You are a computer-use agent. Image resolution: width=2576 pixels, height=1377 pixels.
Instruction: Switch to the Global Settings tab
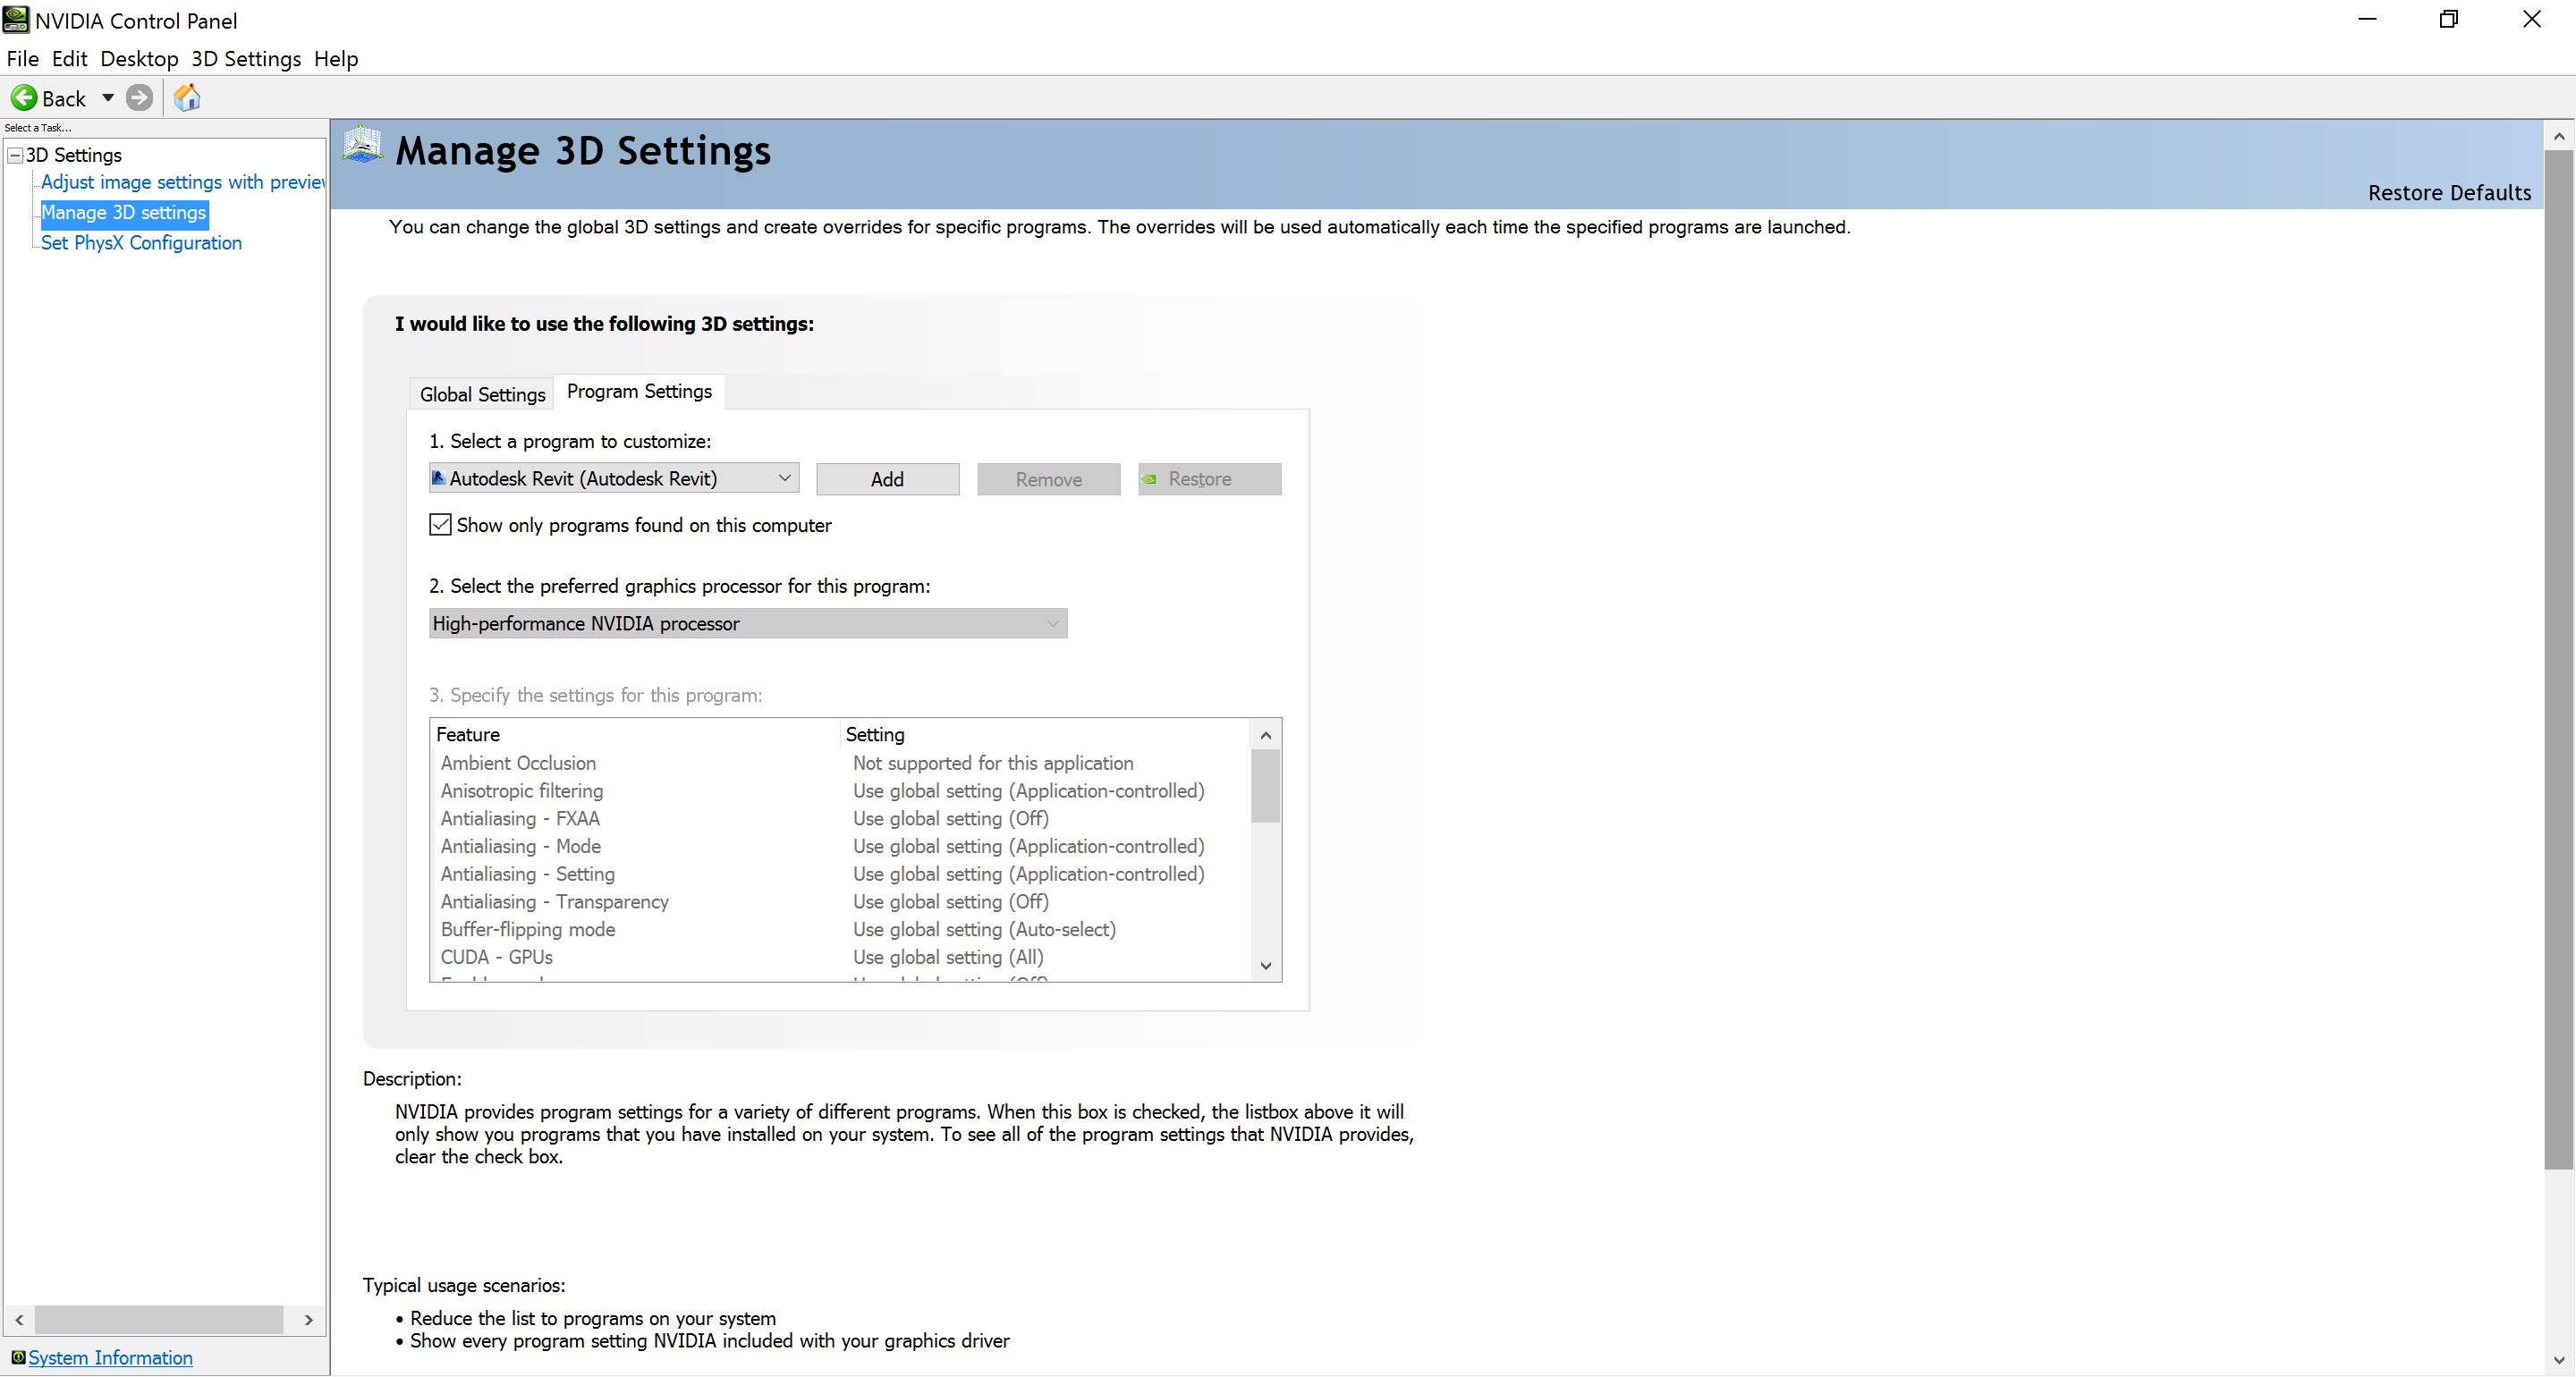click(482, 394)
